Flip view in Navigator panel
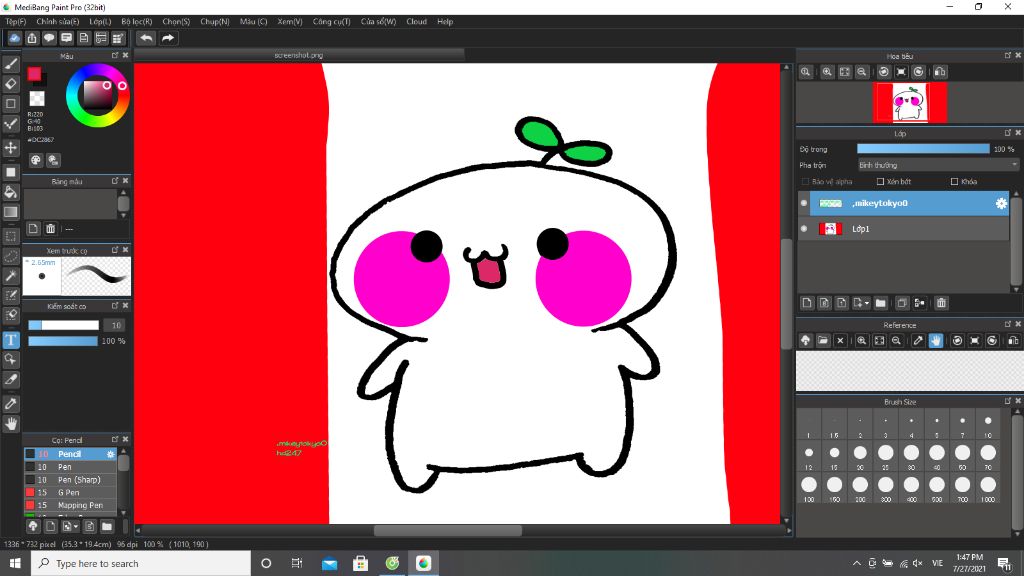The width and height of the screenshot is (1024, 576). pyautogui.click(x=940, y=72)
